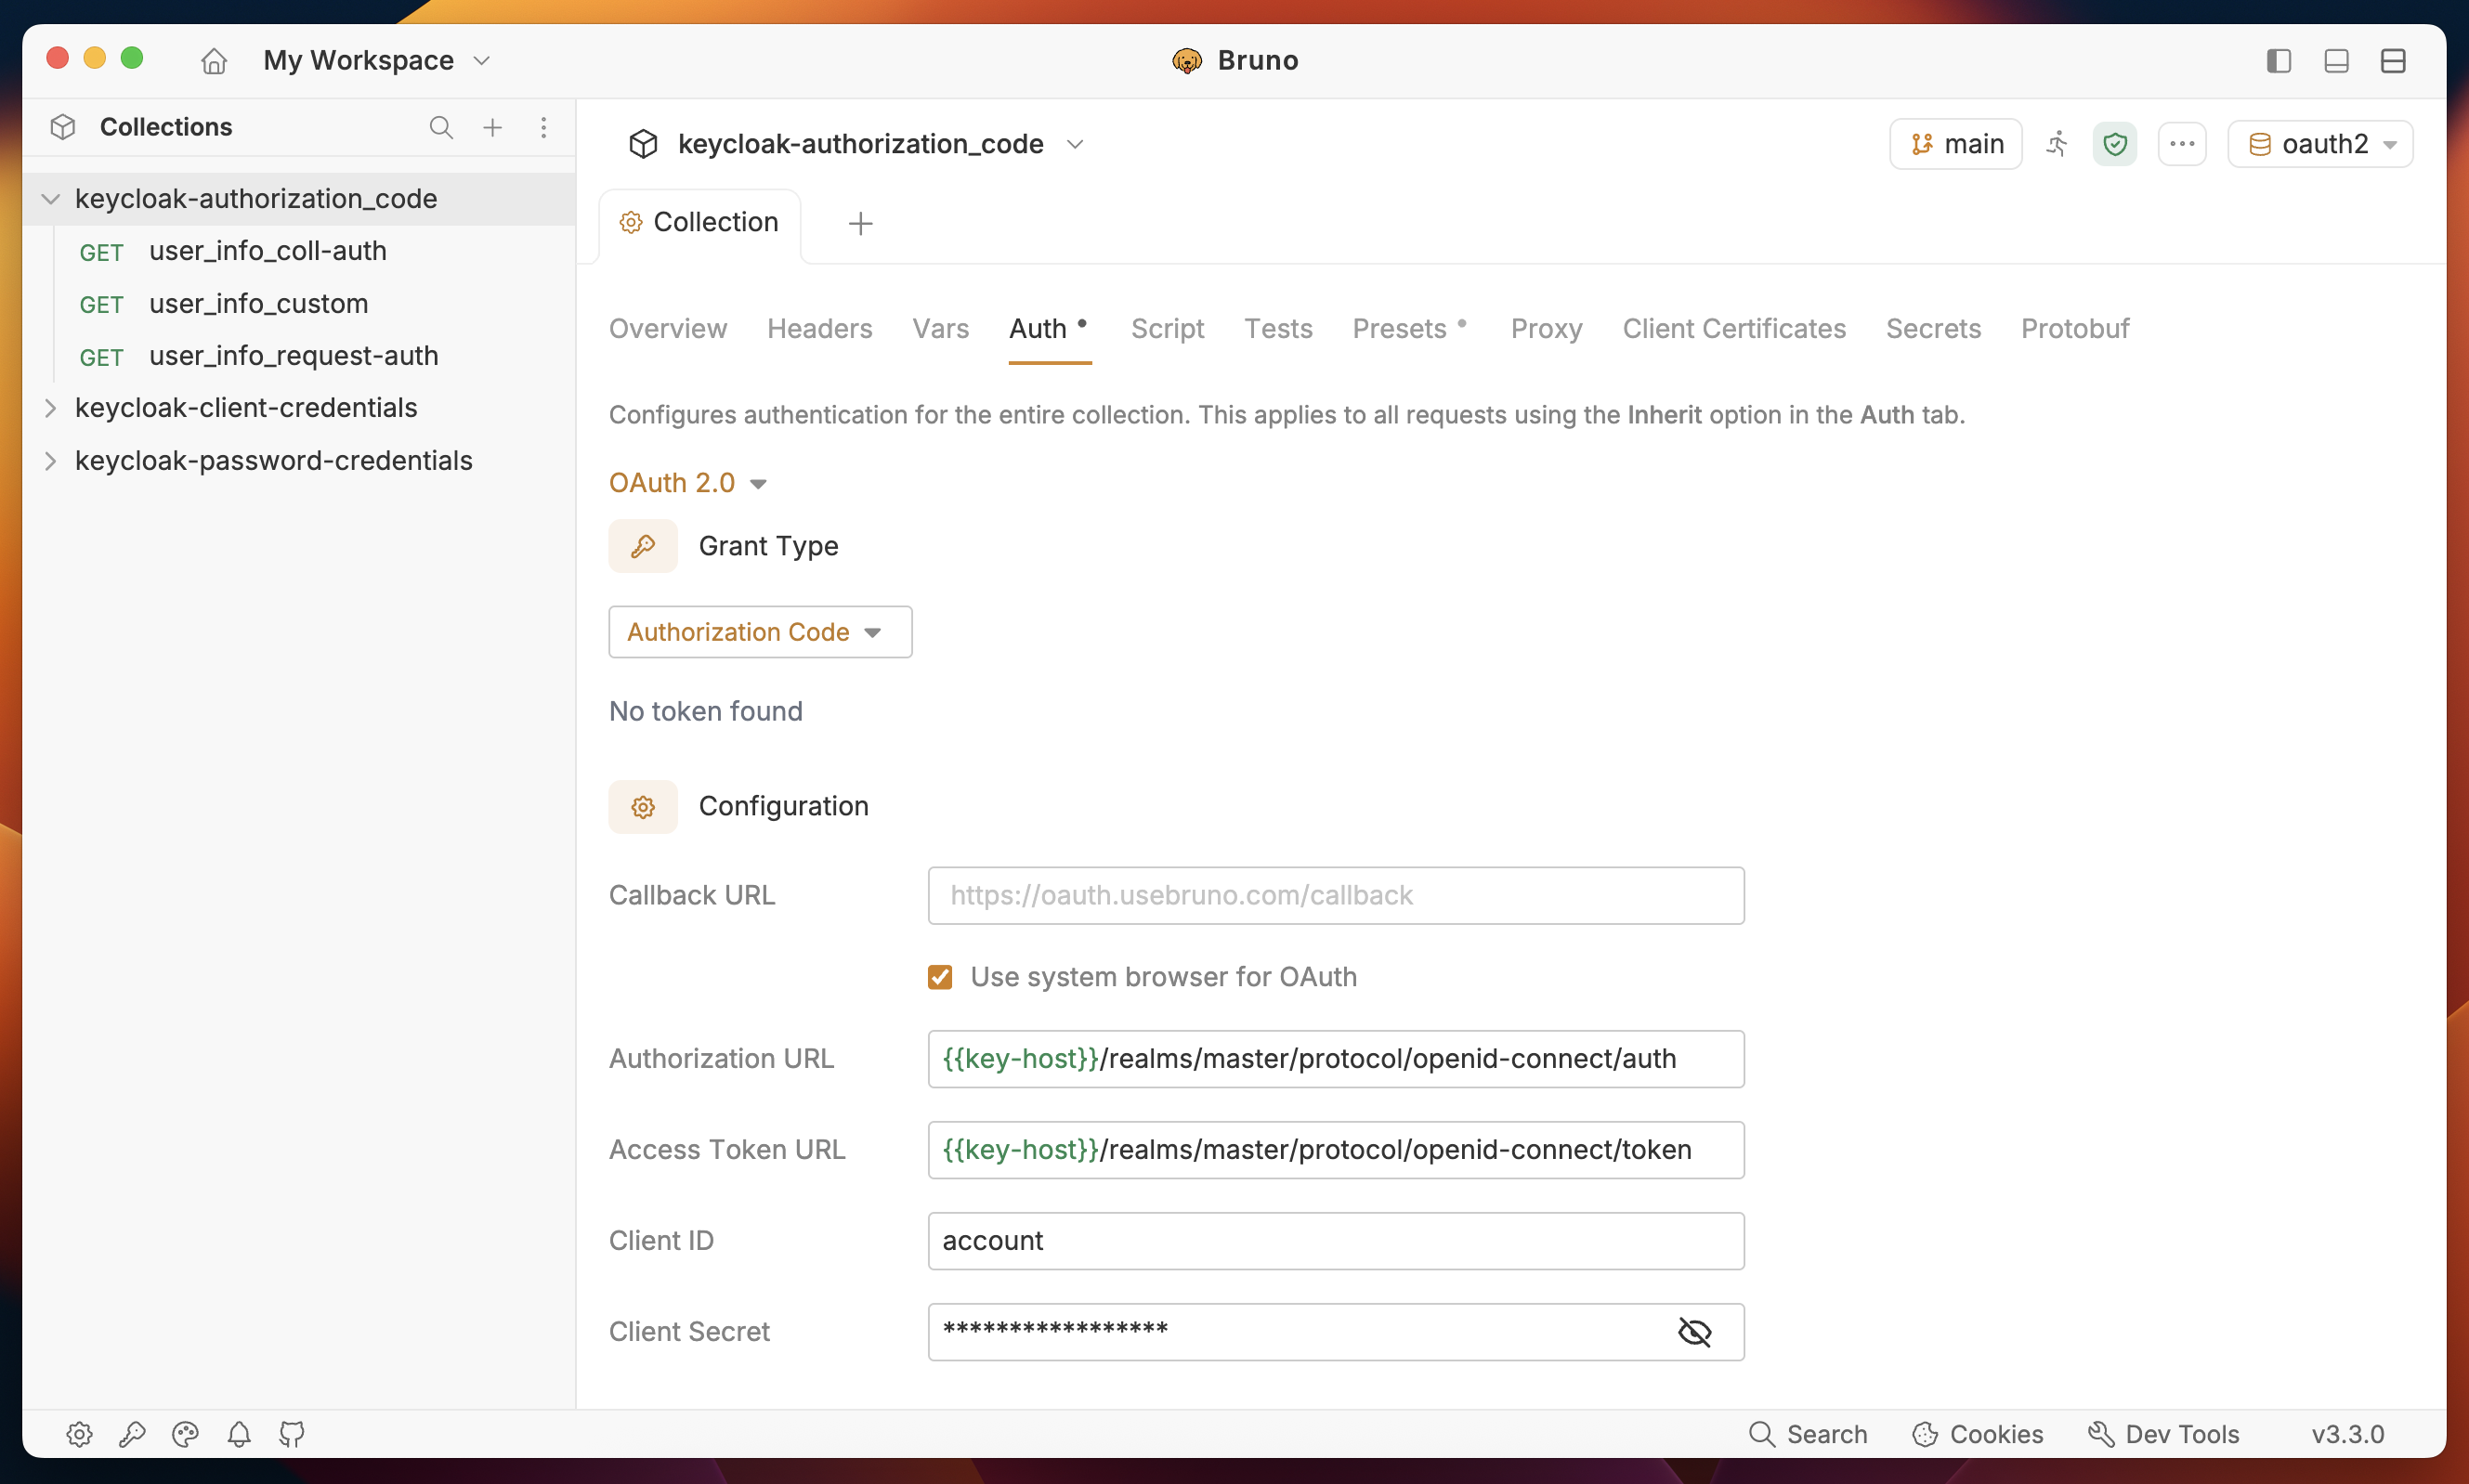Switch to Client Certificates tab
2469x1484 pixels.
(x=1734, y=329)
